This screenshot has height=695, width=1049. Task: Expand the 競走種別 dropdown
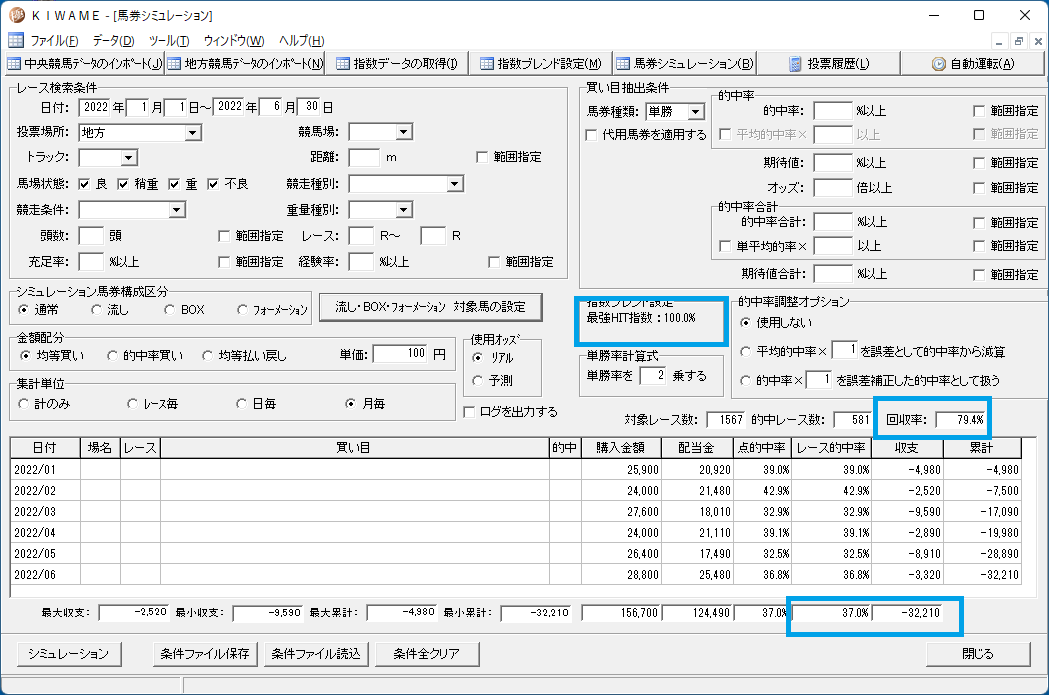tap(455, 184)
